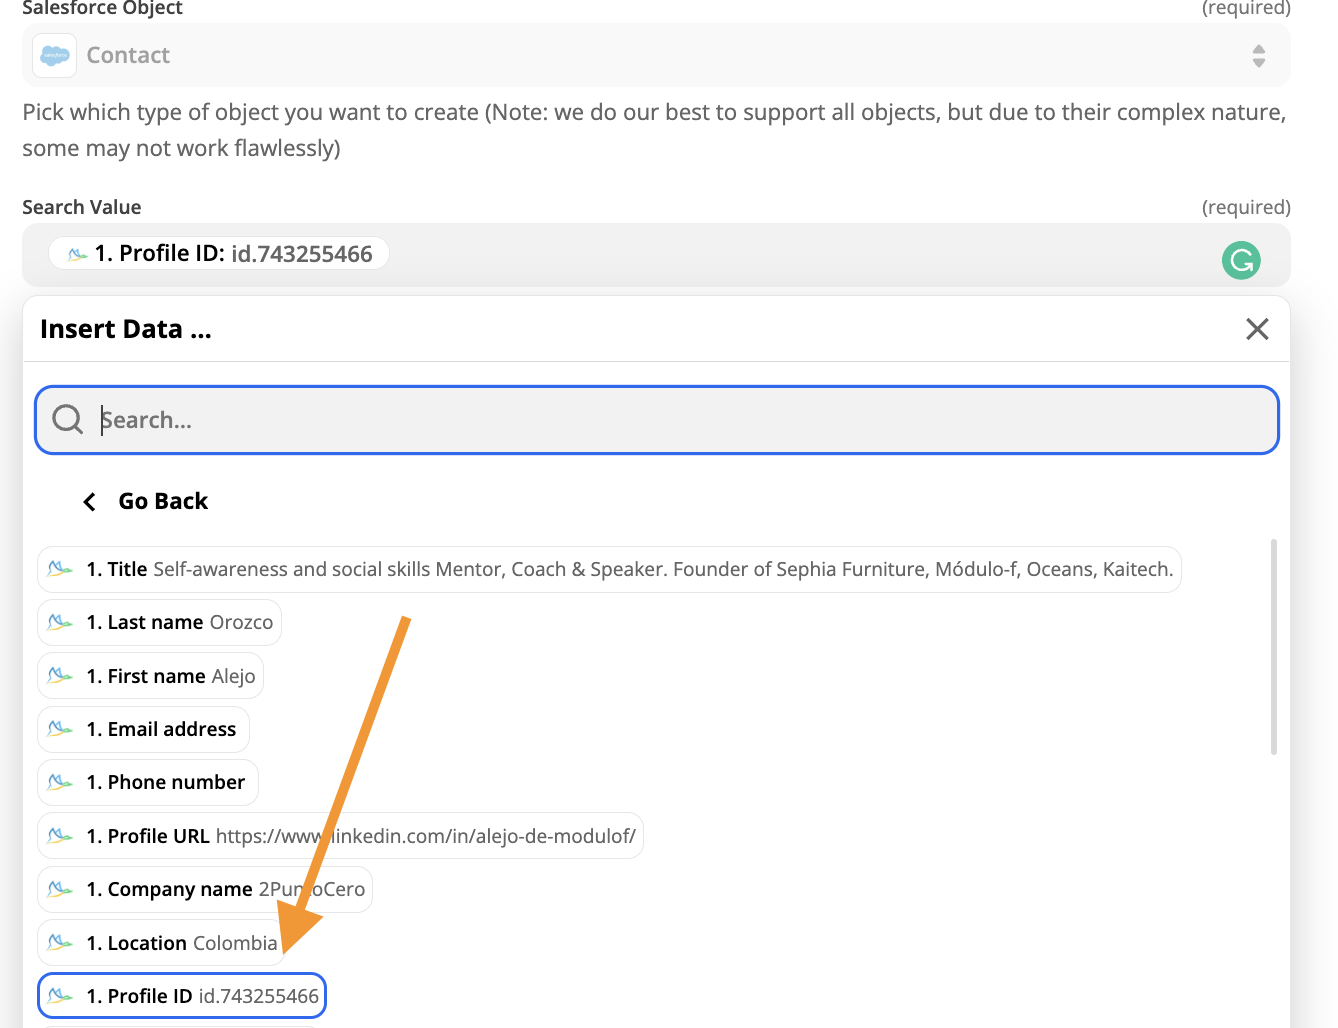Viewport: 1338px width, 1028px height.
Task: Insert the Title field data item
Action: (x=609, y=569)
